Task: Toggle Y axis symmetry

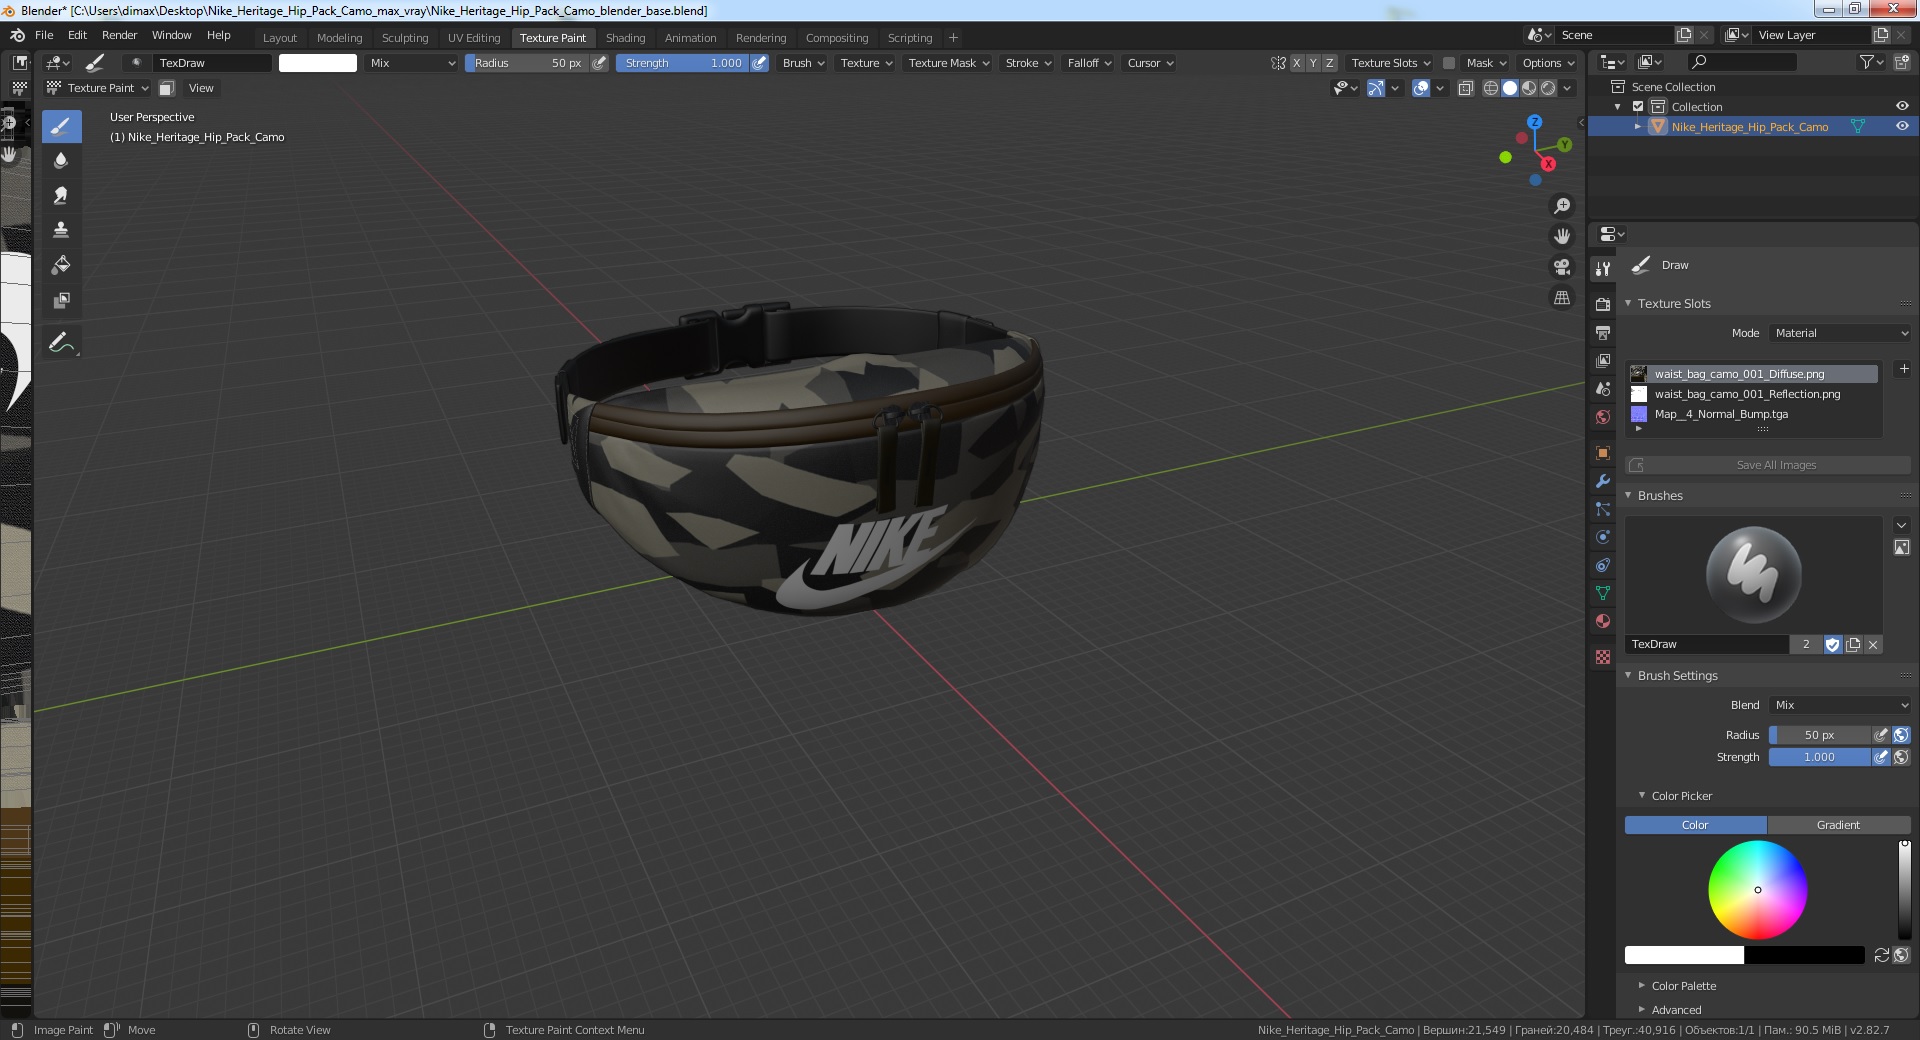Action: click(1313, 63)
